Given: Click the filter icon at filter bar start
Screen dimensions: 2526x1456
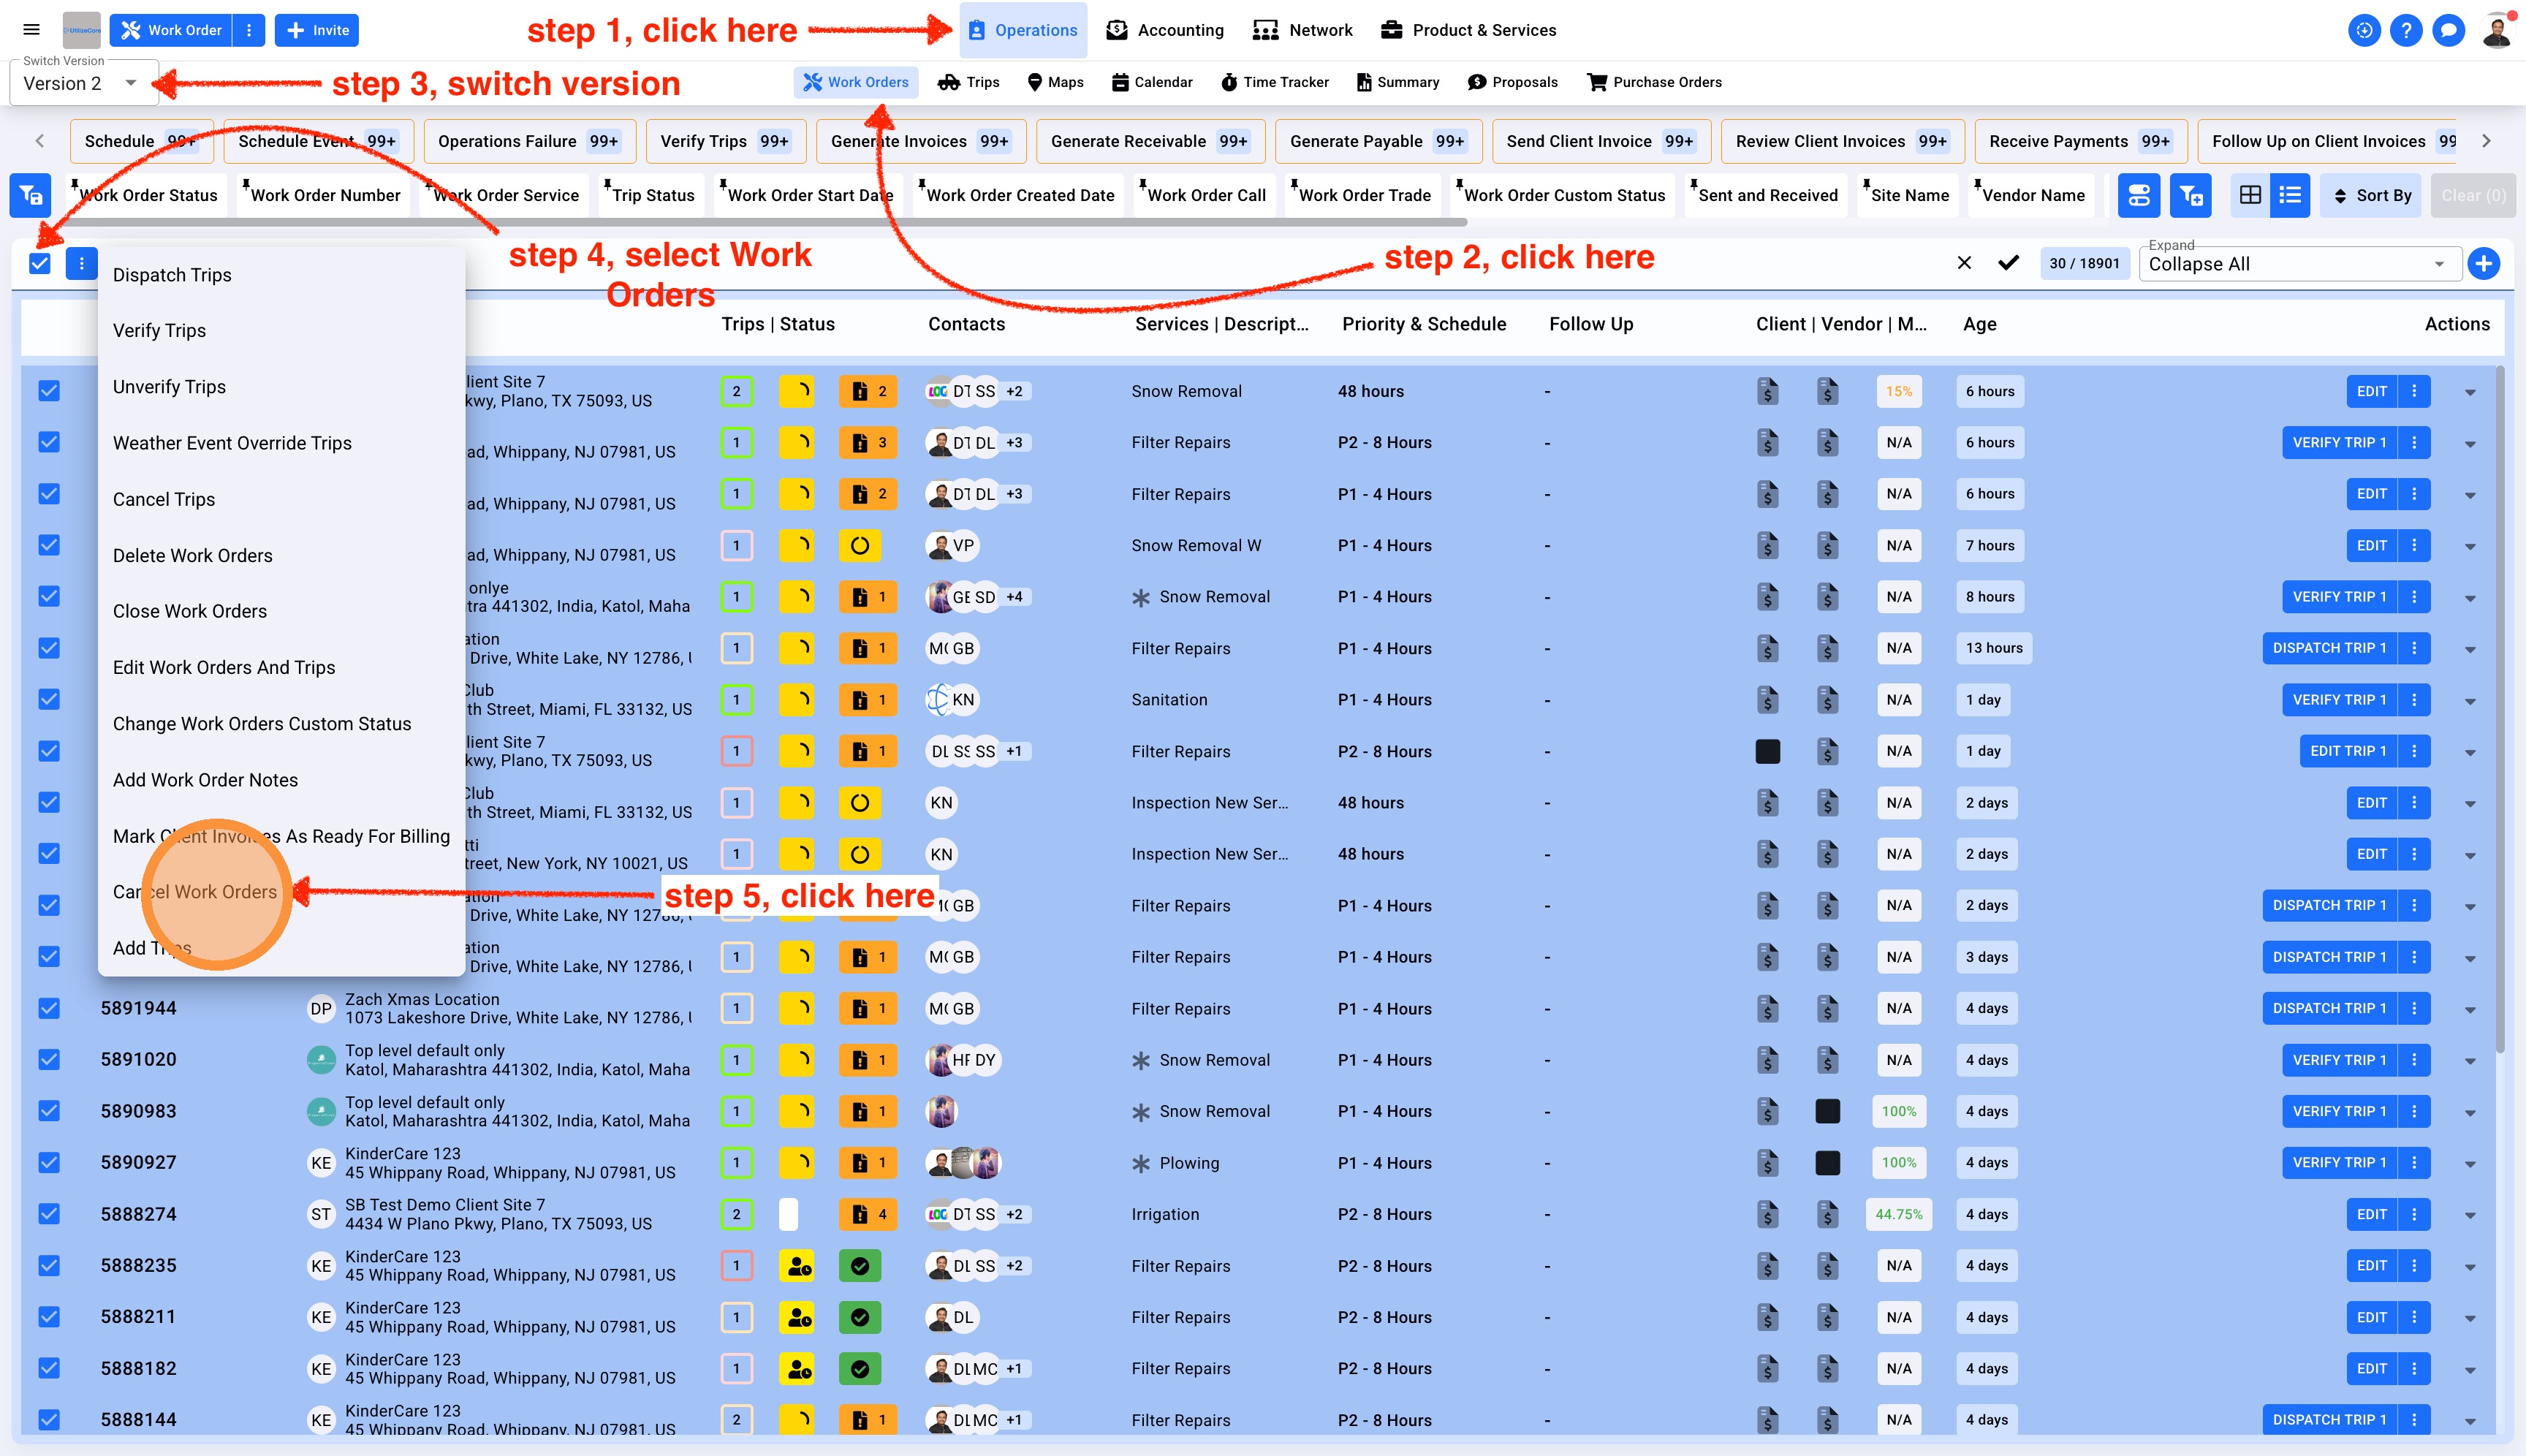Looking at the screenshot, I should [30, 195].
